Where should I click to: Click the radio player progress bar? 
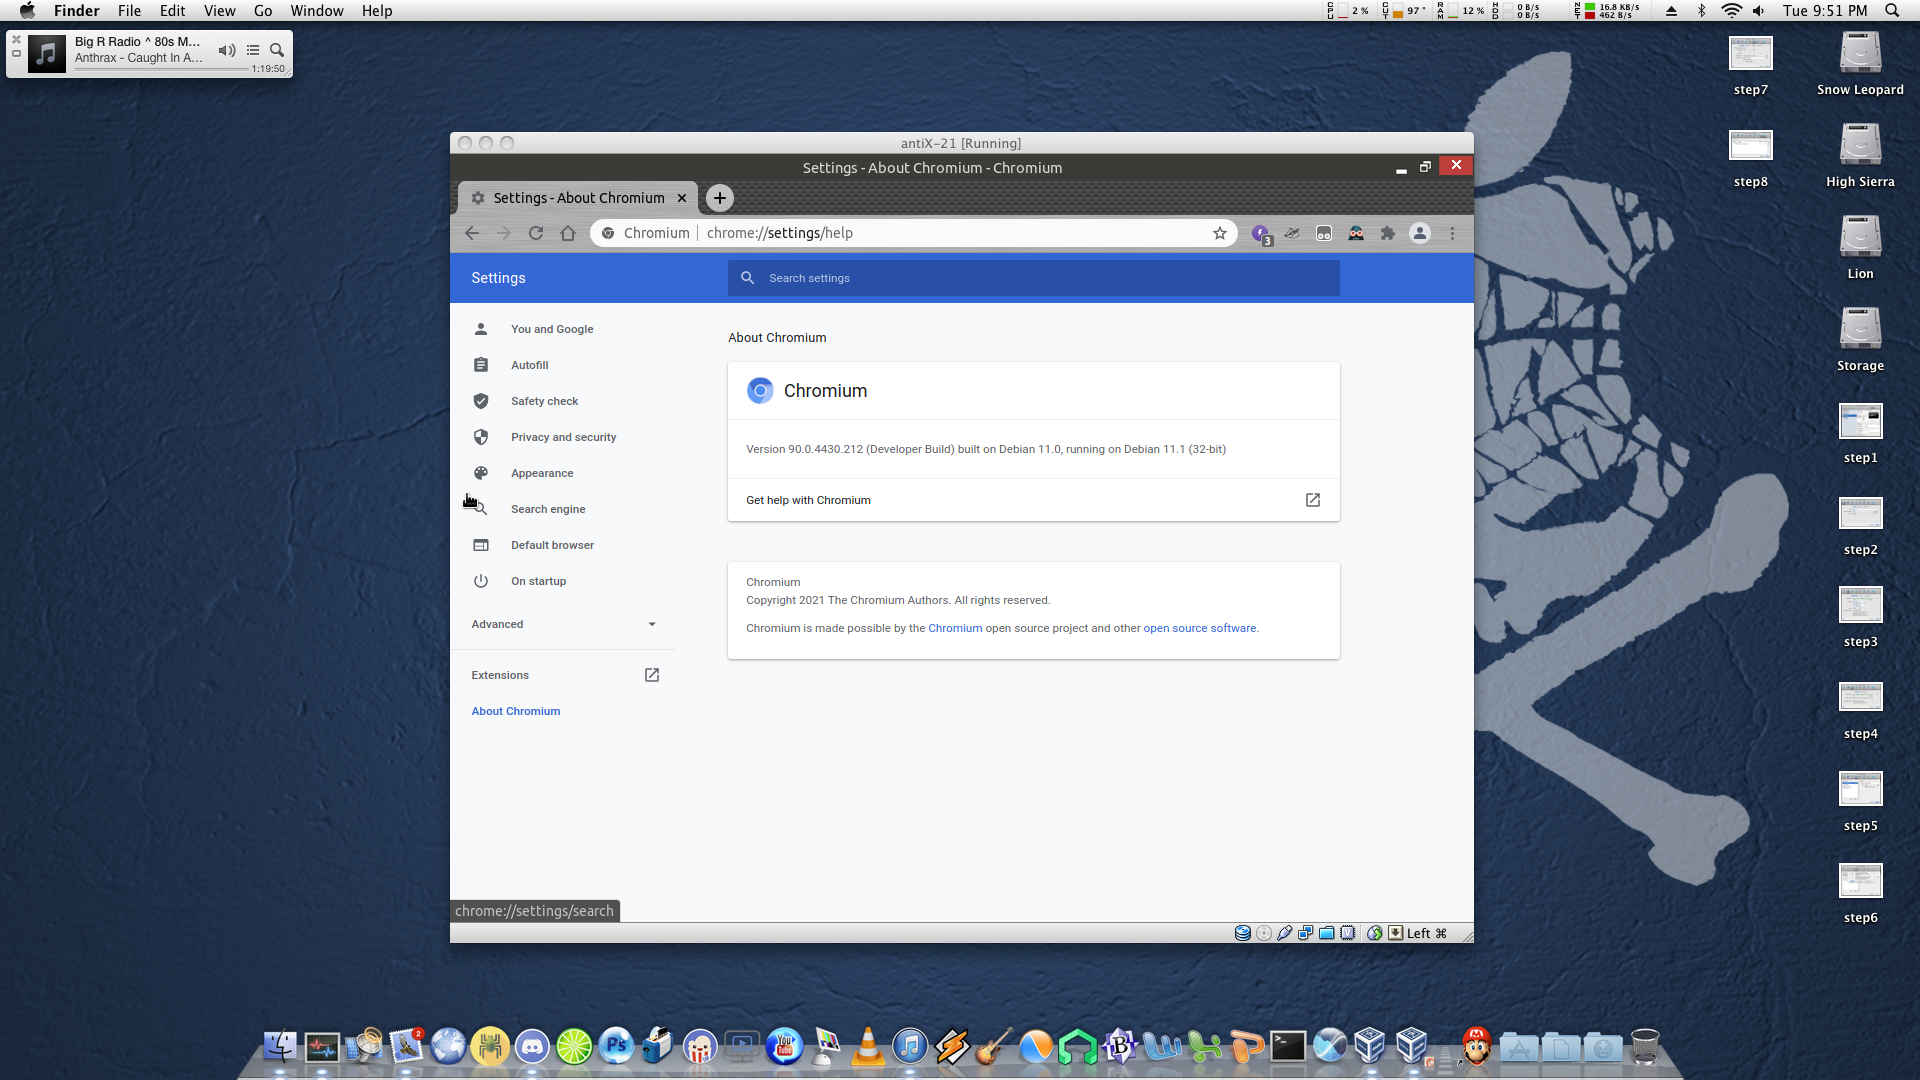(160, 69)
